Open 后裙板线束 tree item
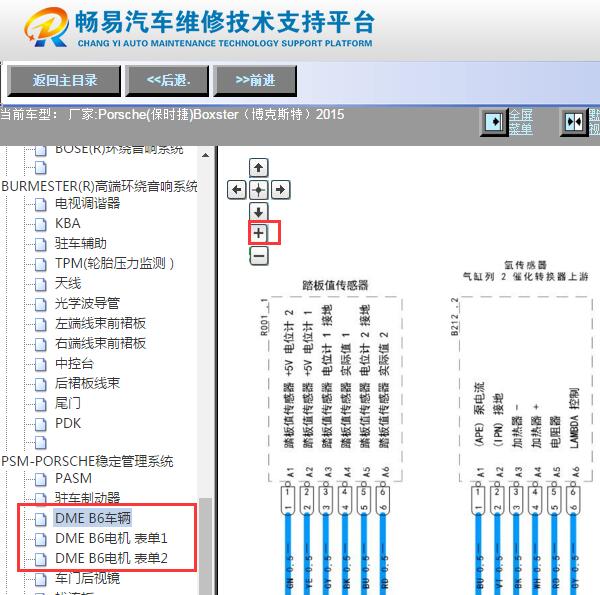The height and width of the screenshot is (595, 600). (x=87, y=383)
